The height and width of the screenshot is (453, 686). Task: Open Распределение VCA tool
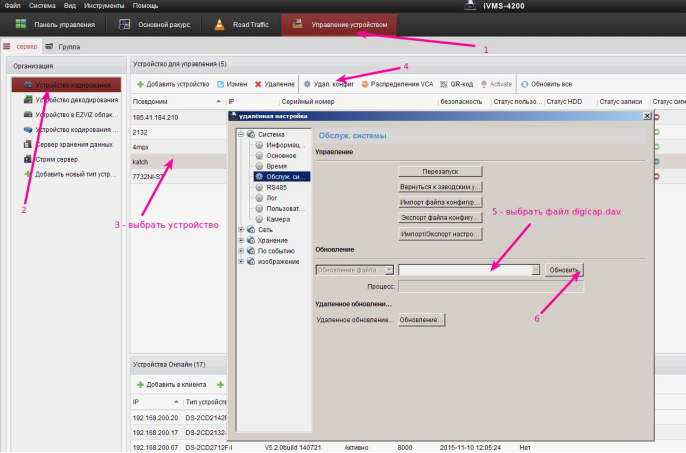366,84
